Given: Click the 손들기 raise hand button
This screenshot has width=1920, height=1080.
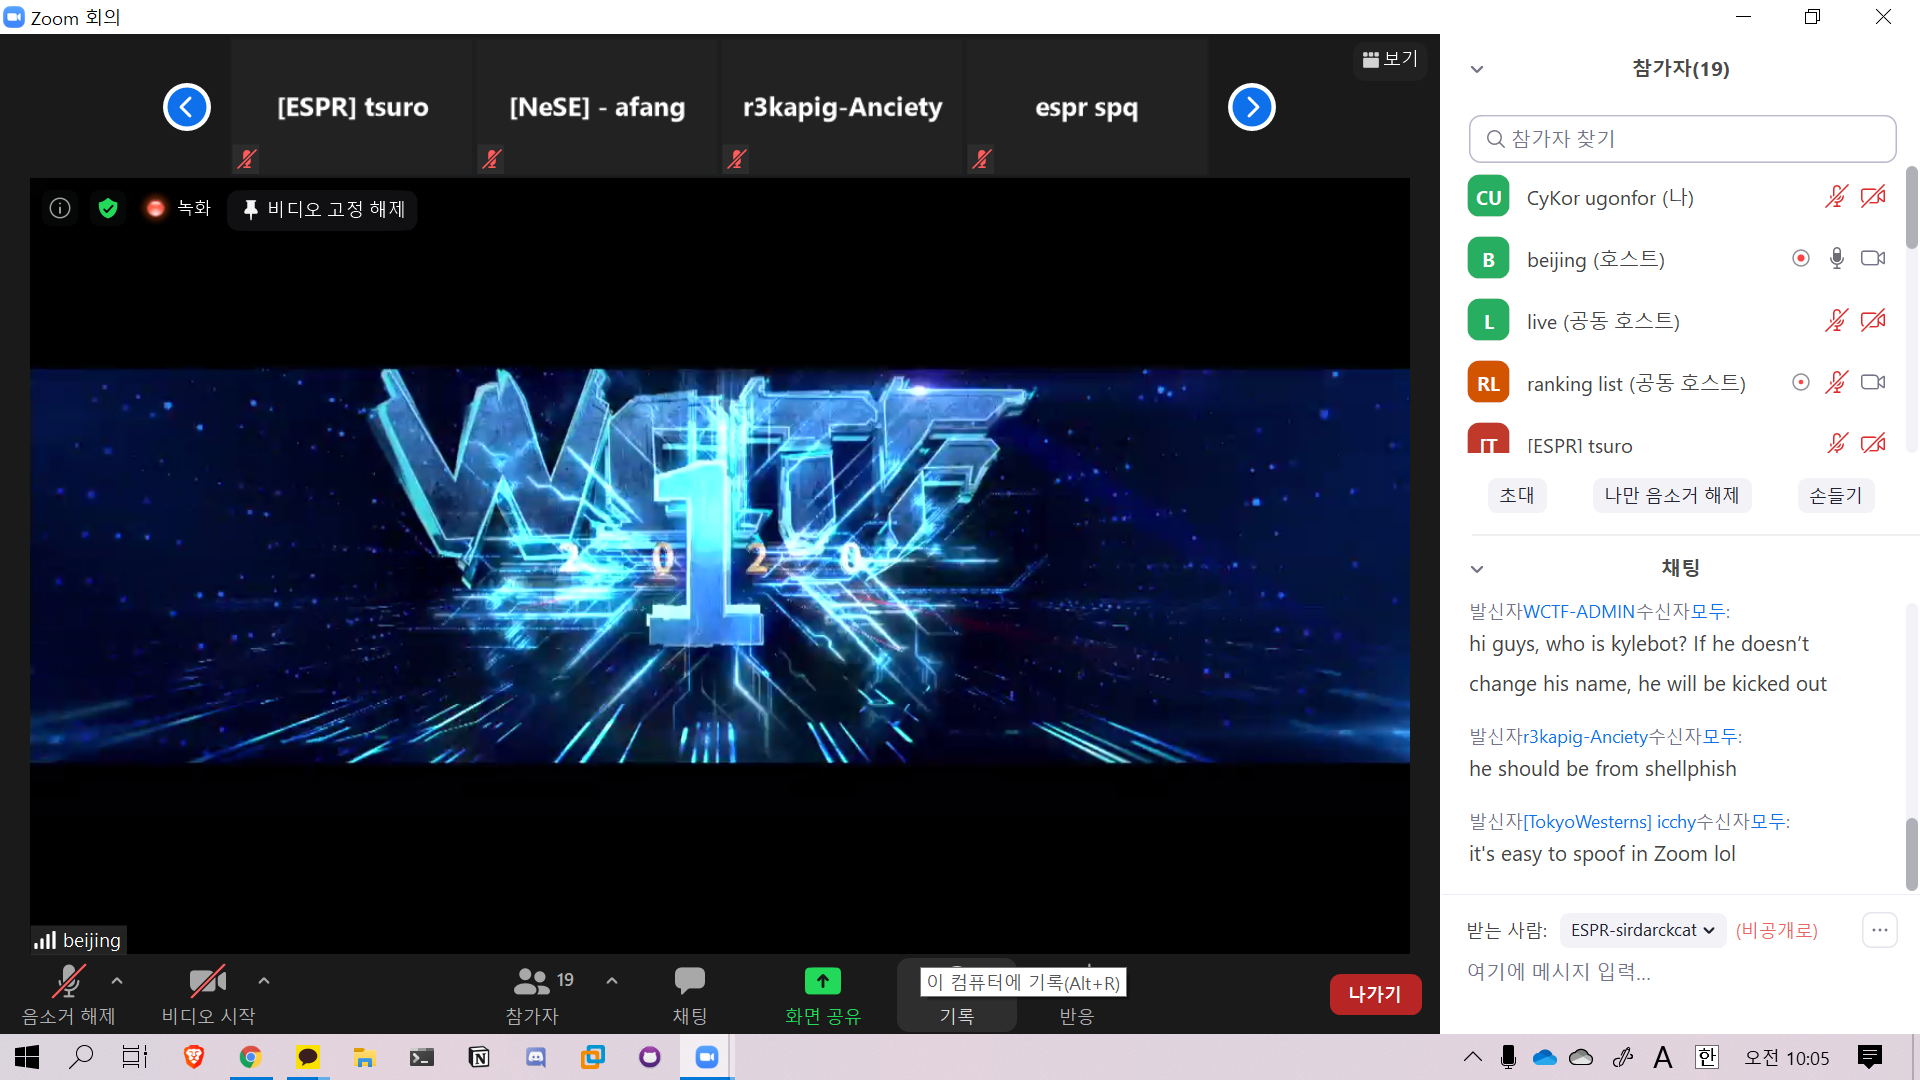Looking at the screenshot, I should [x=1835, y=495].
